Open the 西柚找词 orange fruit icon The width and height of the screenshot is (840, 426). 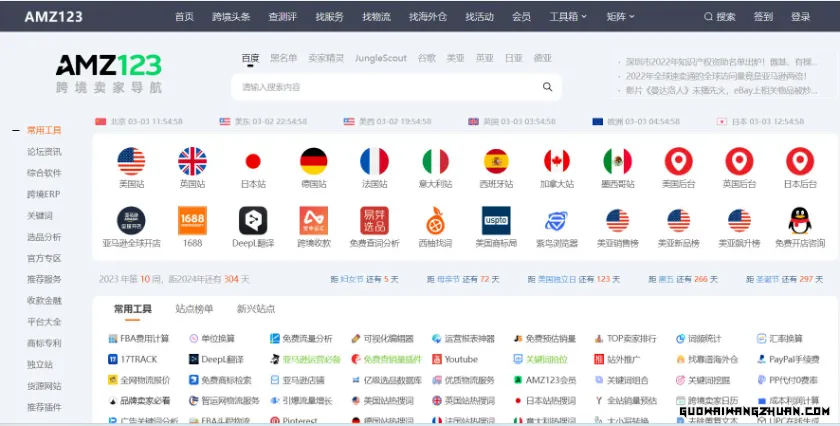click(436, 220)
